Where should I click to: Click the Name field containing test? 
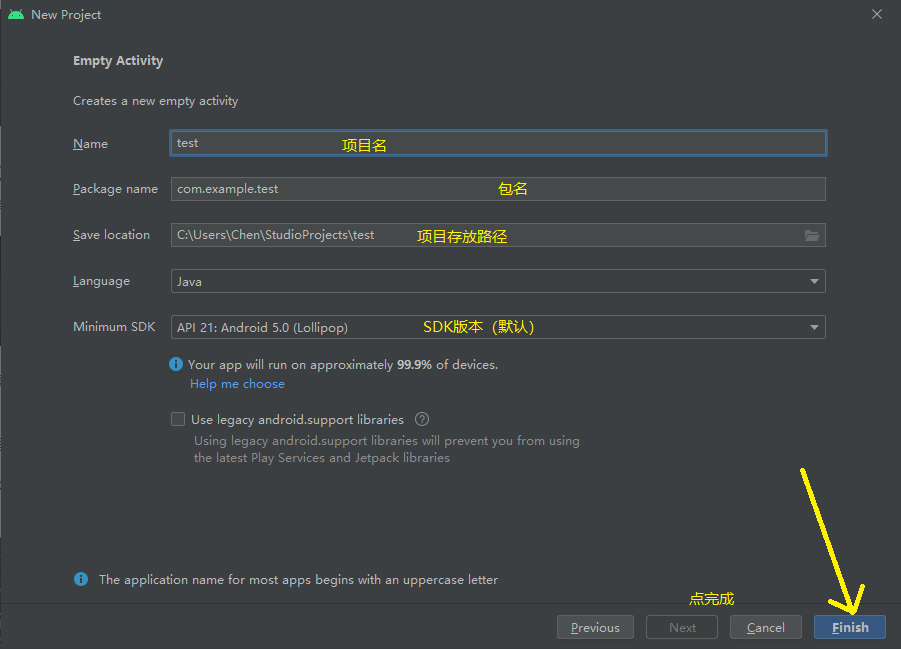pyautogui.click(x=498, y=143)
